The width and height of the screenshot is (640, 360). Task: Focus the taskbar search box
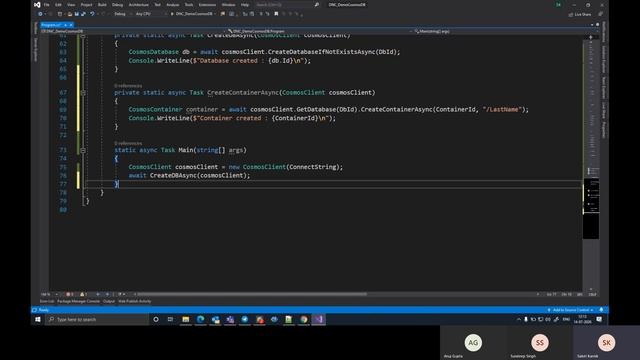pyautogui.click(x=97, y=320)
